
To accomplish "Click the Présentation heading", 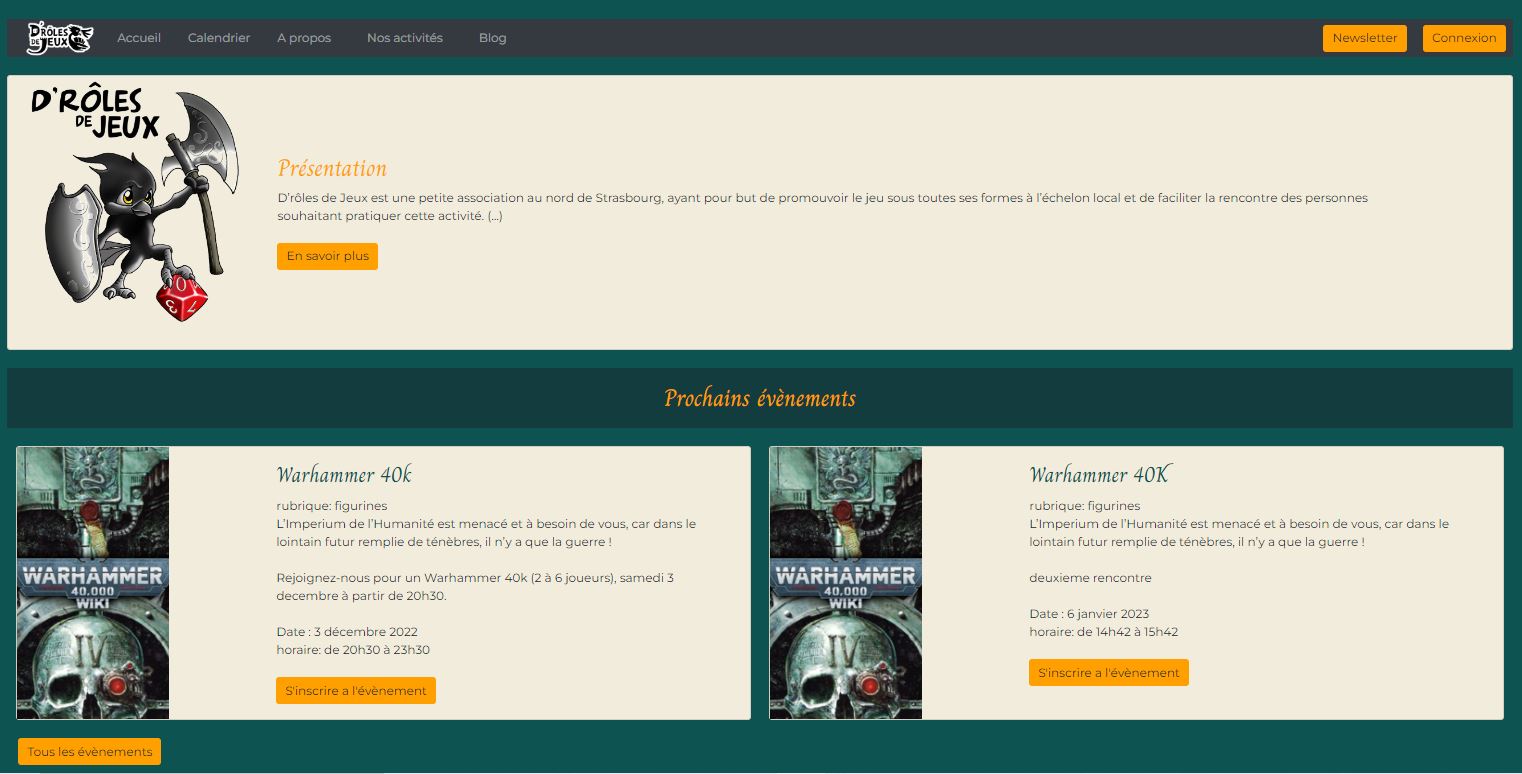I will pos(332,168).
